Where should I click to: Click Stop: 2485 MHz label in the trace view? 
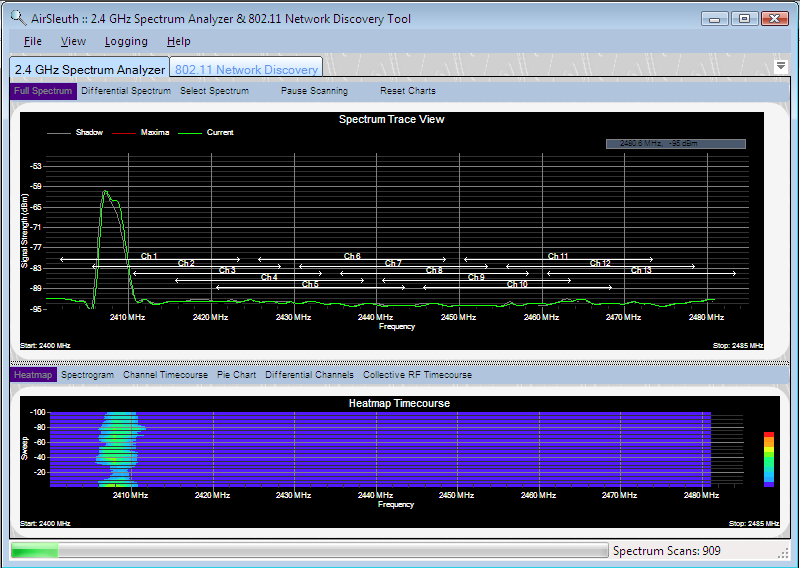pos(738,345)
